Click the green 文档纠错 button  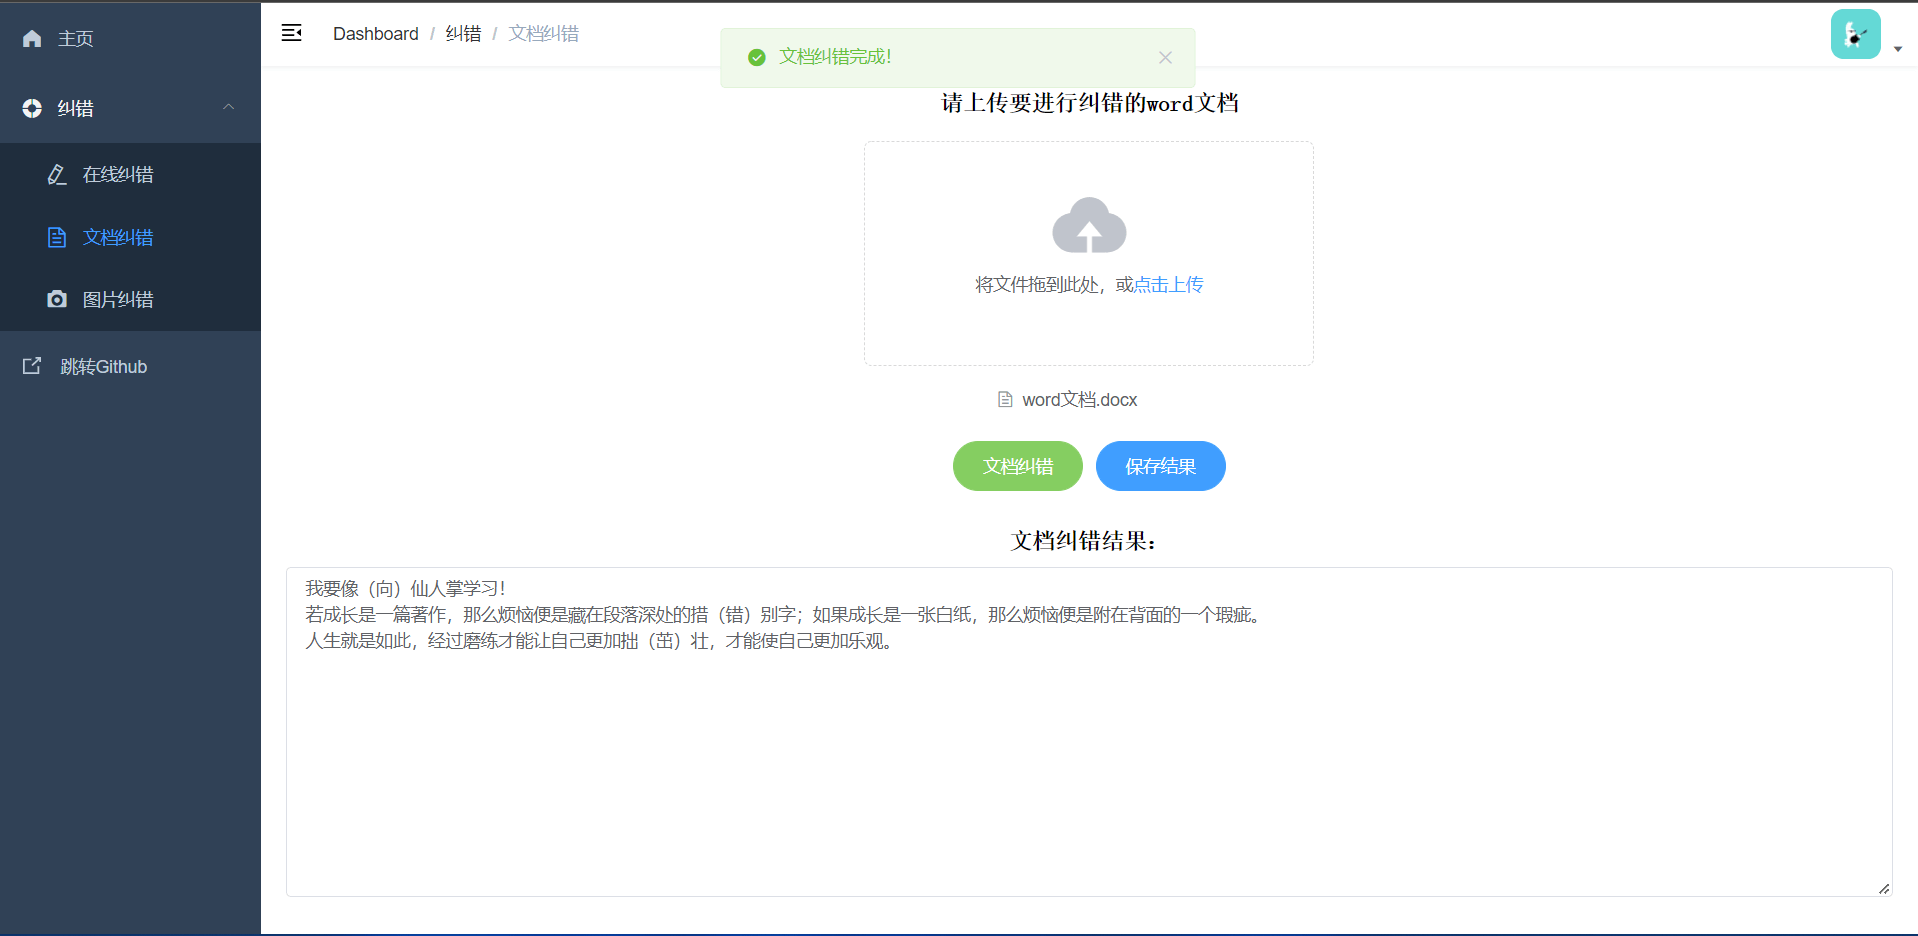point(1017,466)
